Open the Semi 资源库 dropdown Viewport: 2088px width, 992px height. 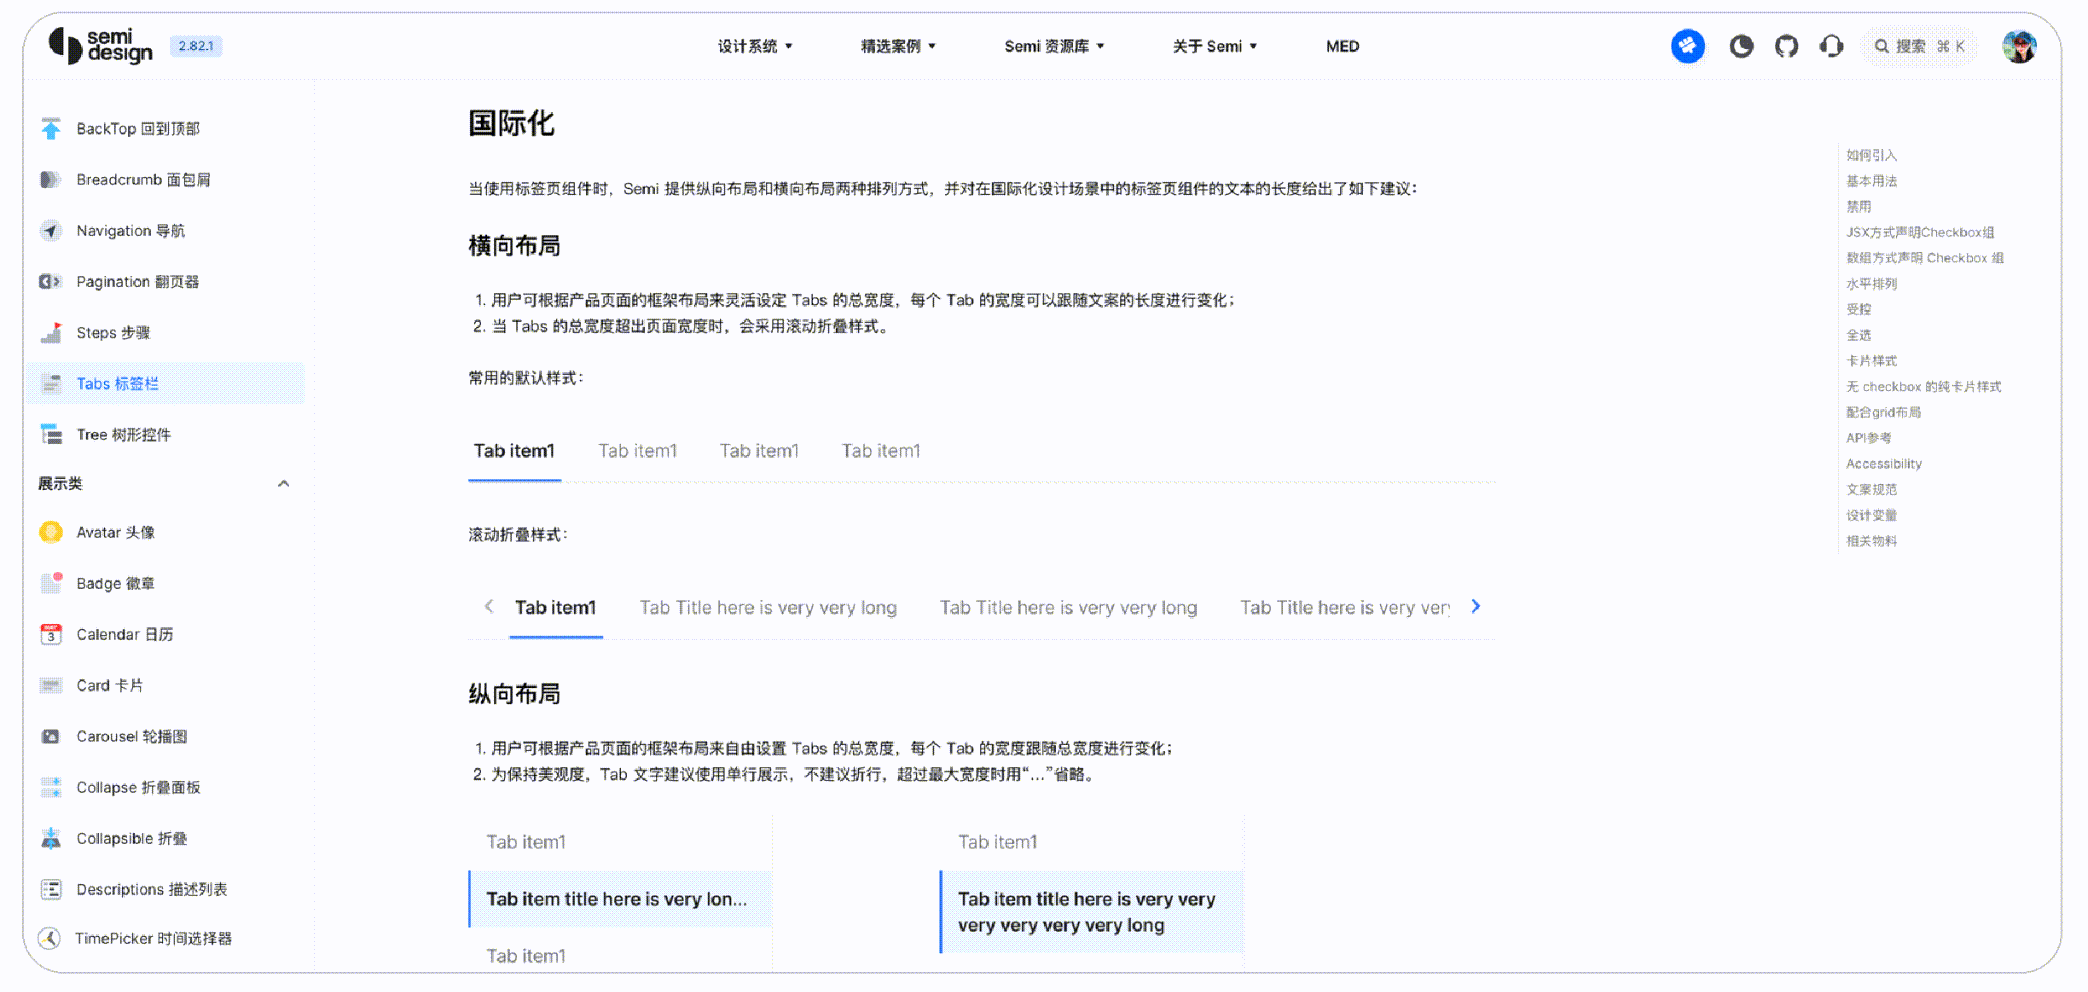(1054, 46)
